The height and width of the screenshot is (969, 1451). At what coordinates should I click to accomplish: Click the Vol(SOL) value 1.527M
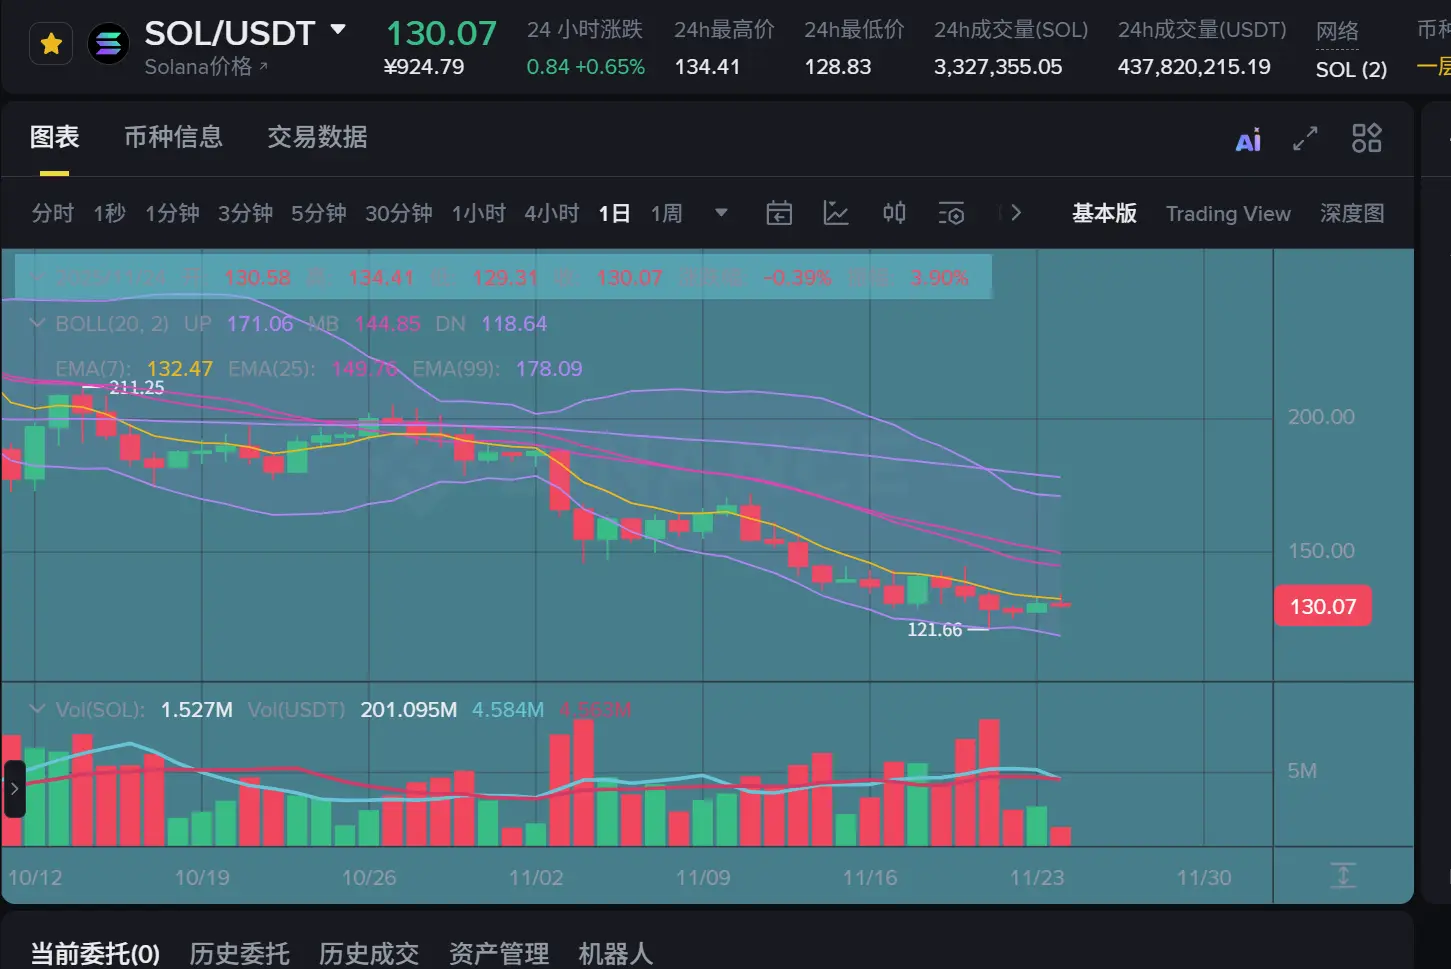pyautogui.click(x=197, y=710)
